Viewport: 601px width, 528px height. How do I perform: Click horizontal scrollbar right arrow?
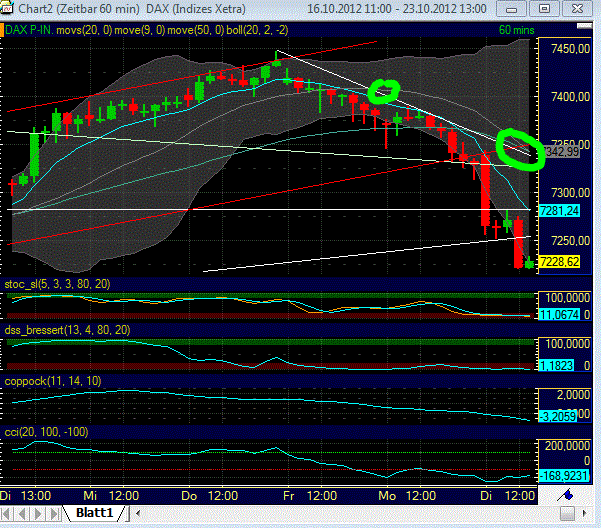click(584, 513)
